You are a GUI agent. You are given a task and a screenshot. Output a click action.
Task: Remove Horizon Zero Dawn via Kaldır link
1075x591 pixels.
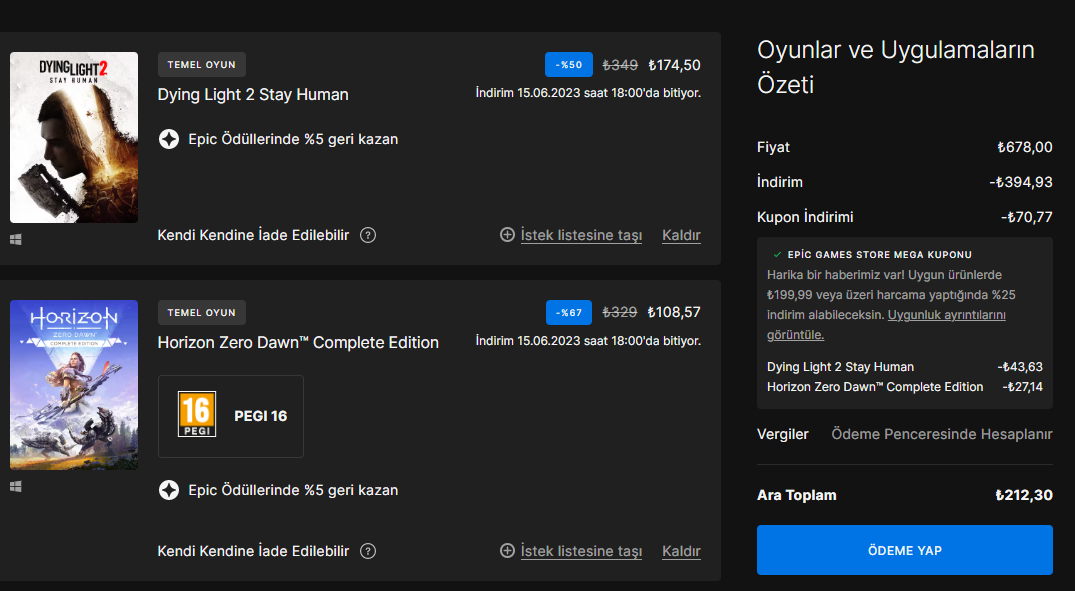681,552
